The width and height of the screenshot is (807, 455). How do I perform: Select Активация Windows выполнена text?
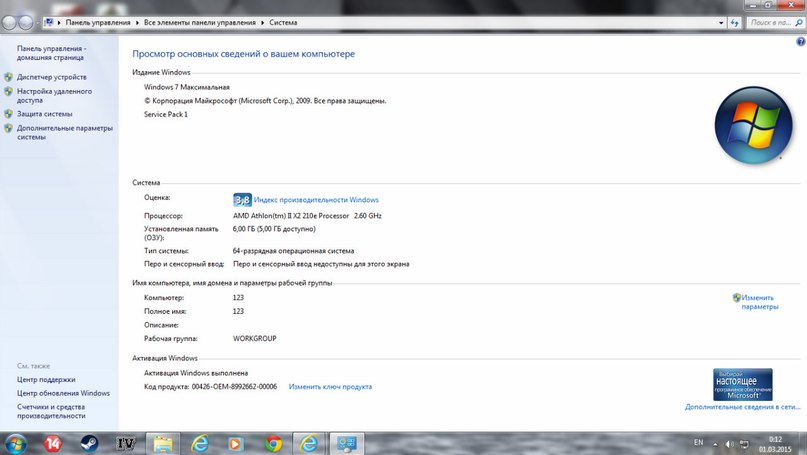click(x=196, y=373)
